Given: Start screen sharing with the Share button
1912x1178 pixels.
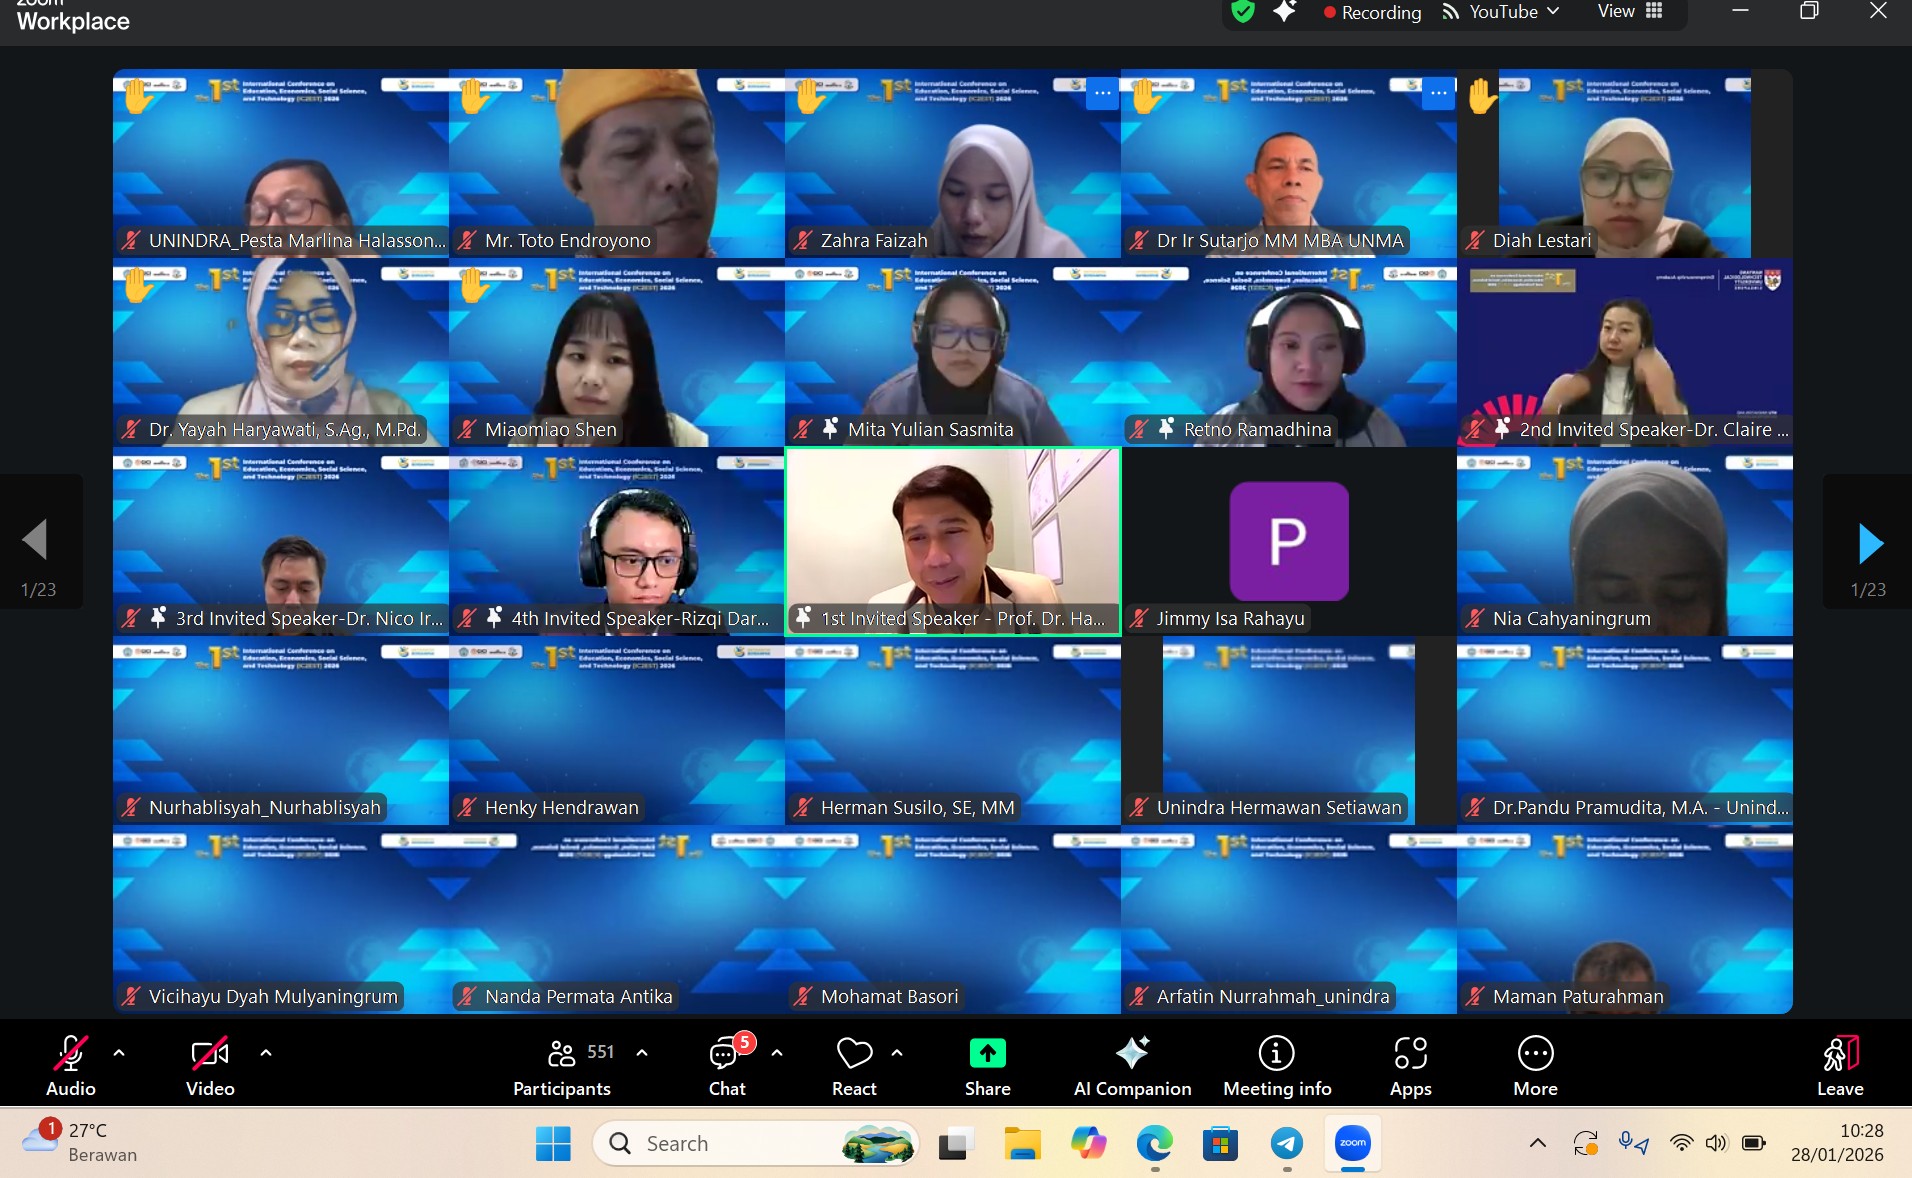Looking at the screenshot, I should point(986,1065).
